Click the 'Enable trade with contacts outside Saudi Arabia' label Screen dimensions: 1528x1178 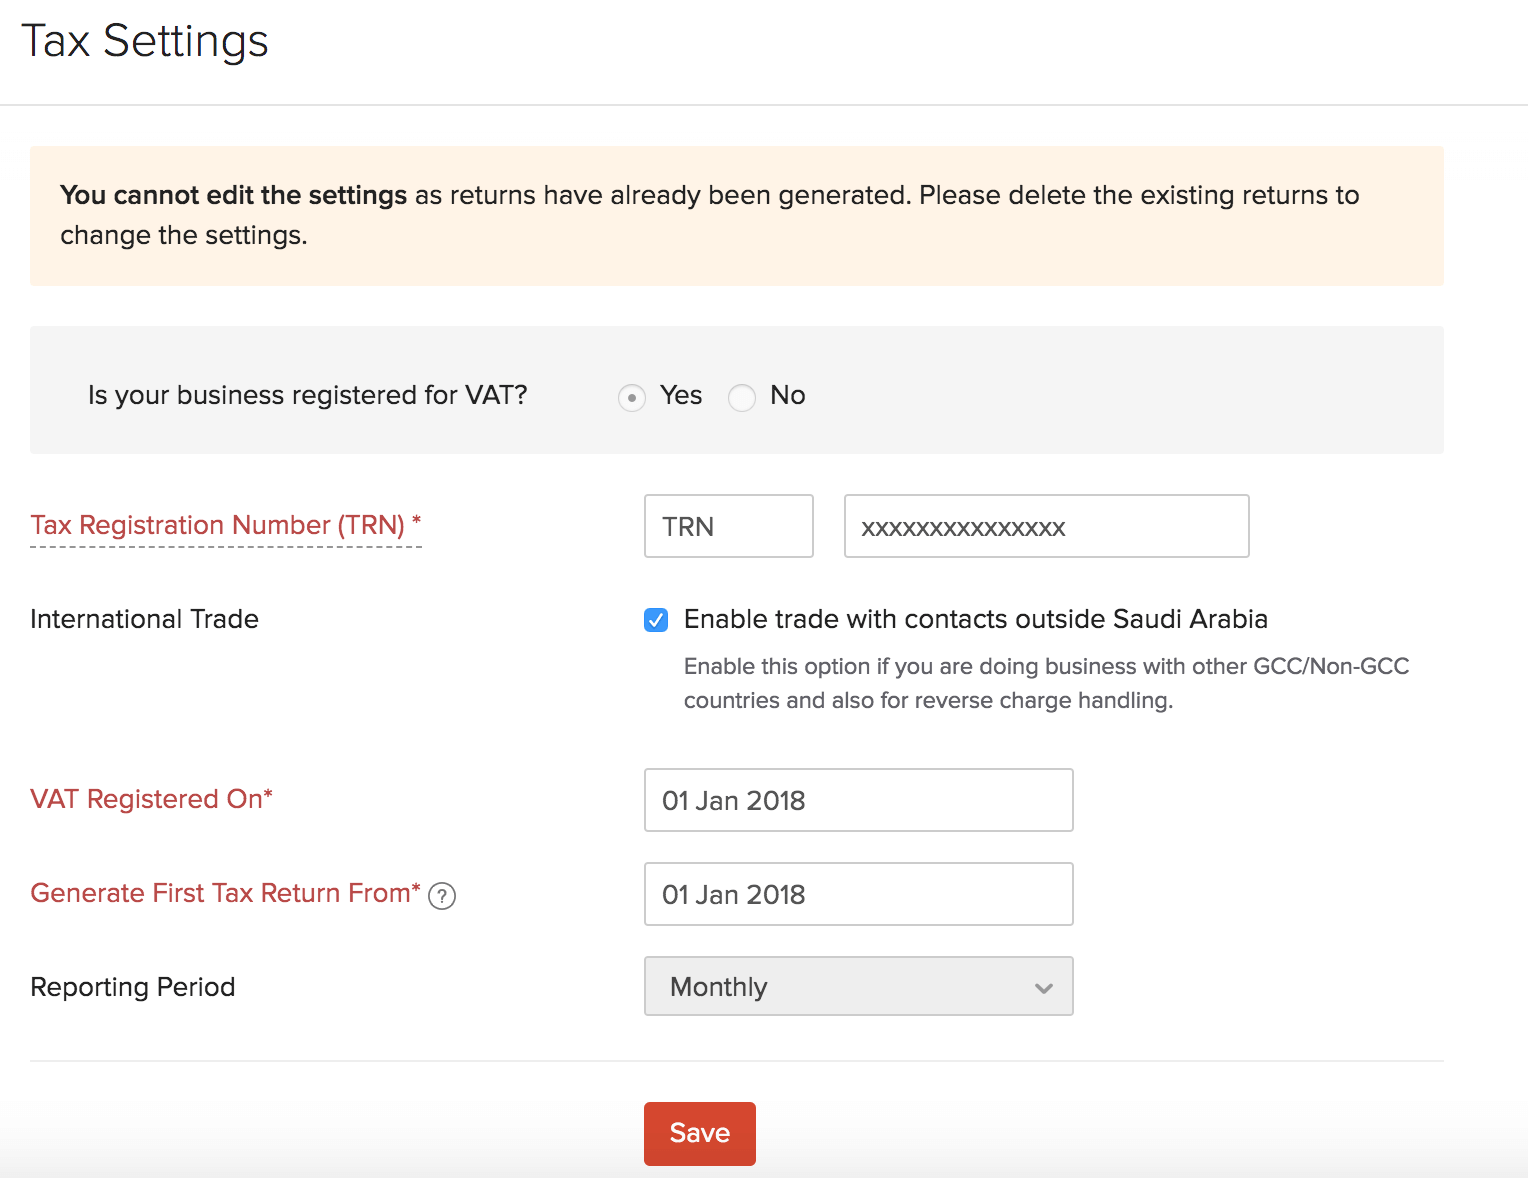click(975, 619)
